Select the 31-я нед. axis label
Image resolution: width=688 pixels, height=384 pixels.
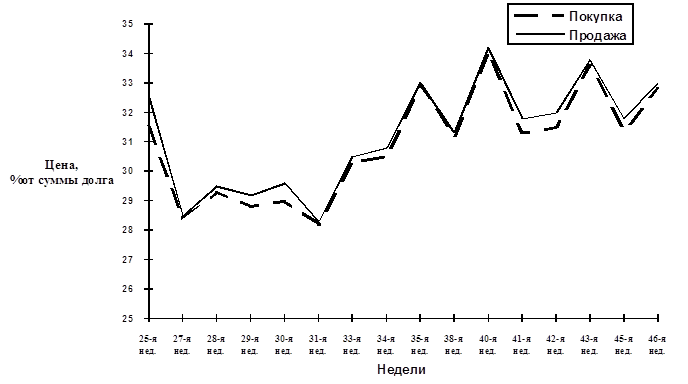(318, 345)
